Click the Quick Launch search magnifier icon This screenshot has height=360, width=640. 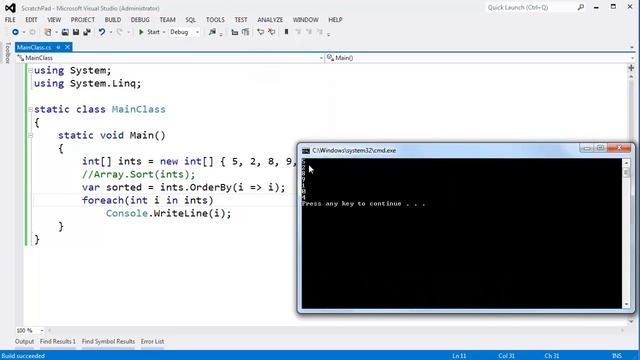pyautogui.click(x=581, y=7)
